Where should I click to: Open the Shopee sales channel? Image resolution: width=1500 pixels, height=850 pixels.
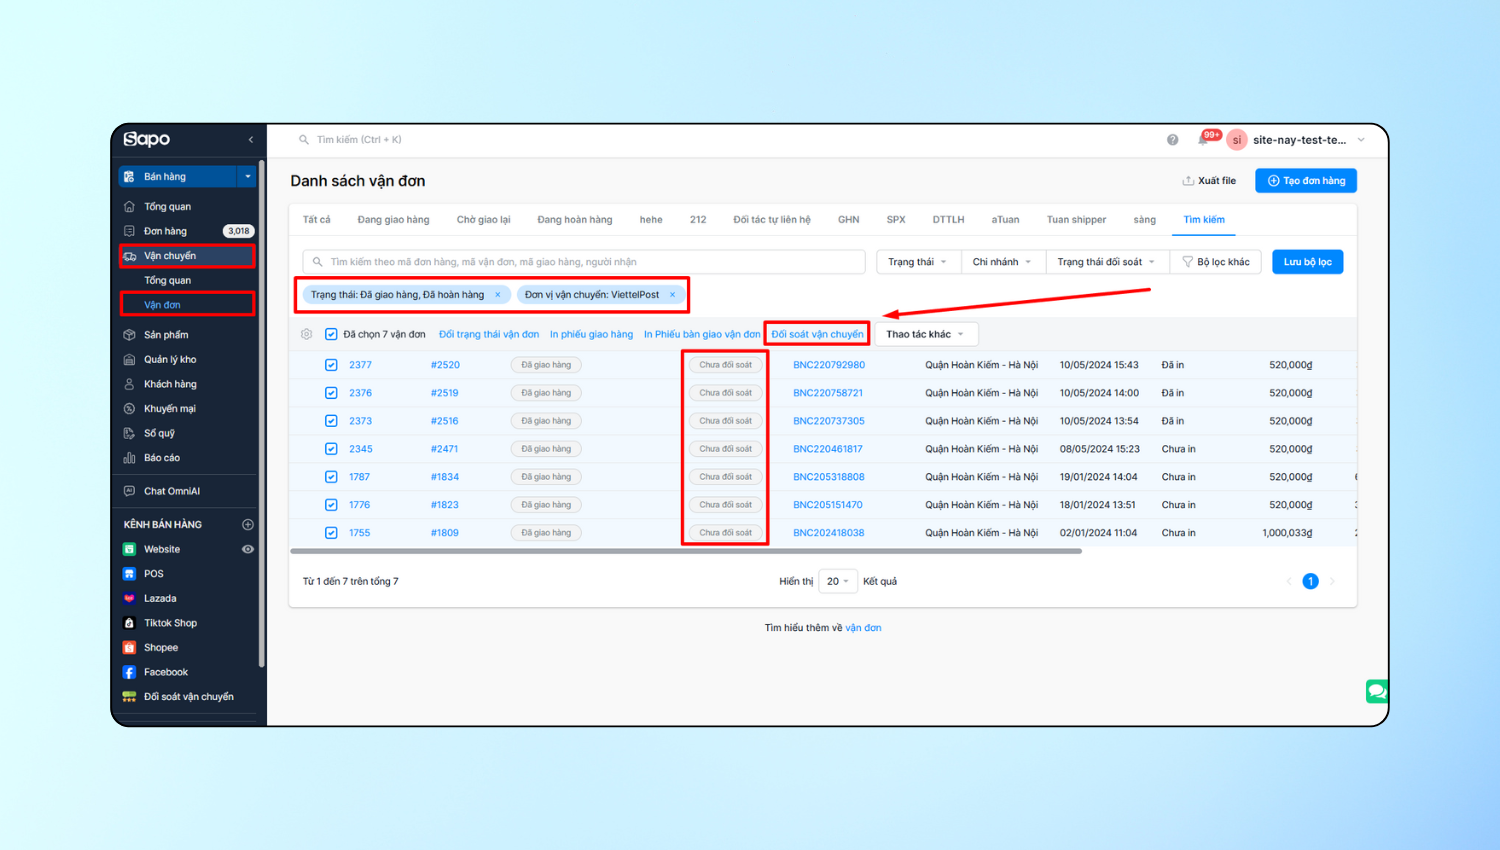pos(160,648)
